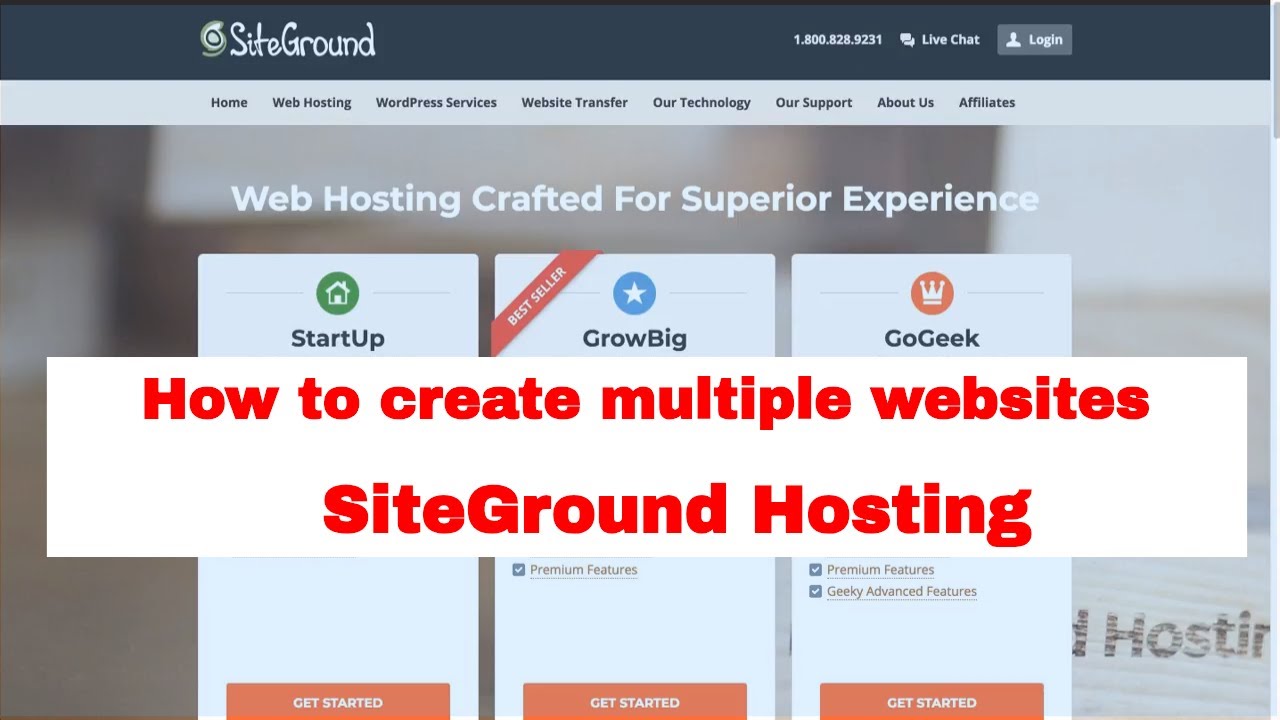Viewport: 1280px width, 720px height.
Task: Click Get Started under GrowBig plan
Action: click(x=635, y=702)
